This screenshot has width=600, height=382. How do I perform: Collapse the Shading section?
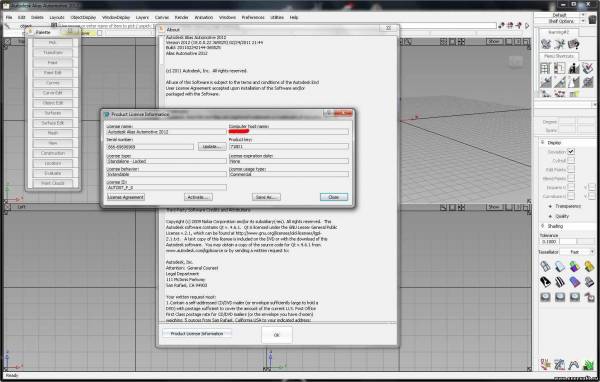click(x=543, y=226)
